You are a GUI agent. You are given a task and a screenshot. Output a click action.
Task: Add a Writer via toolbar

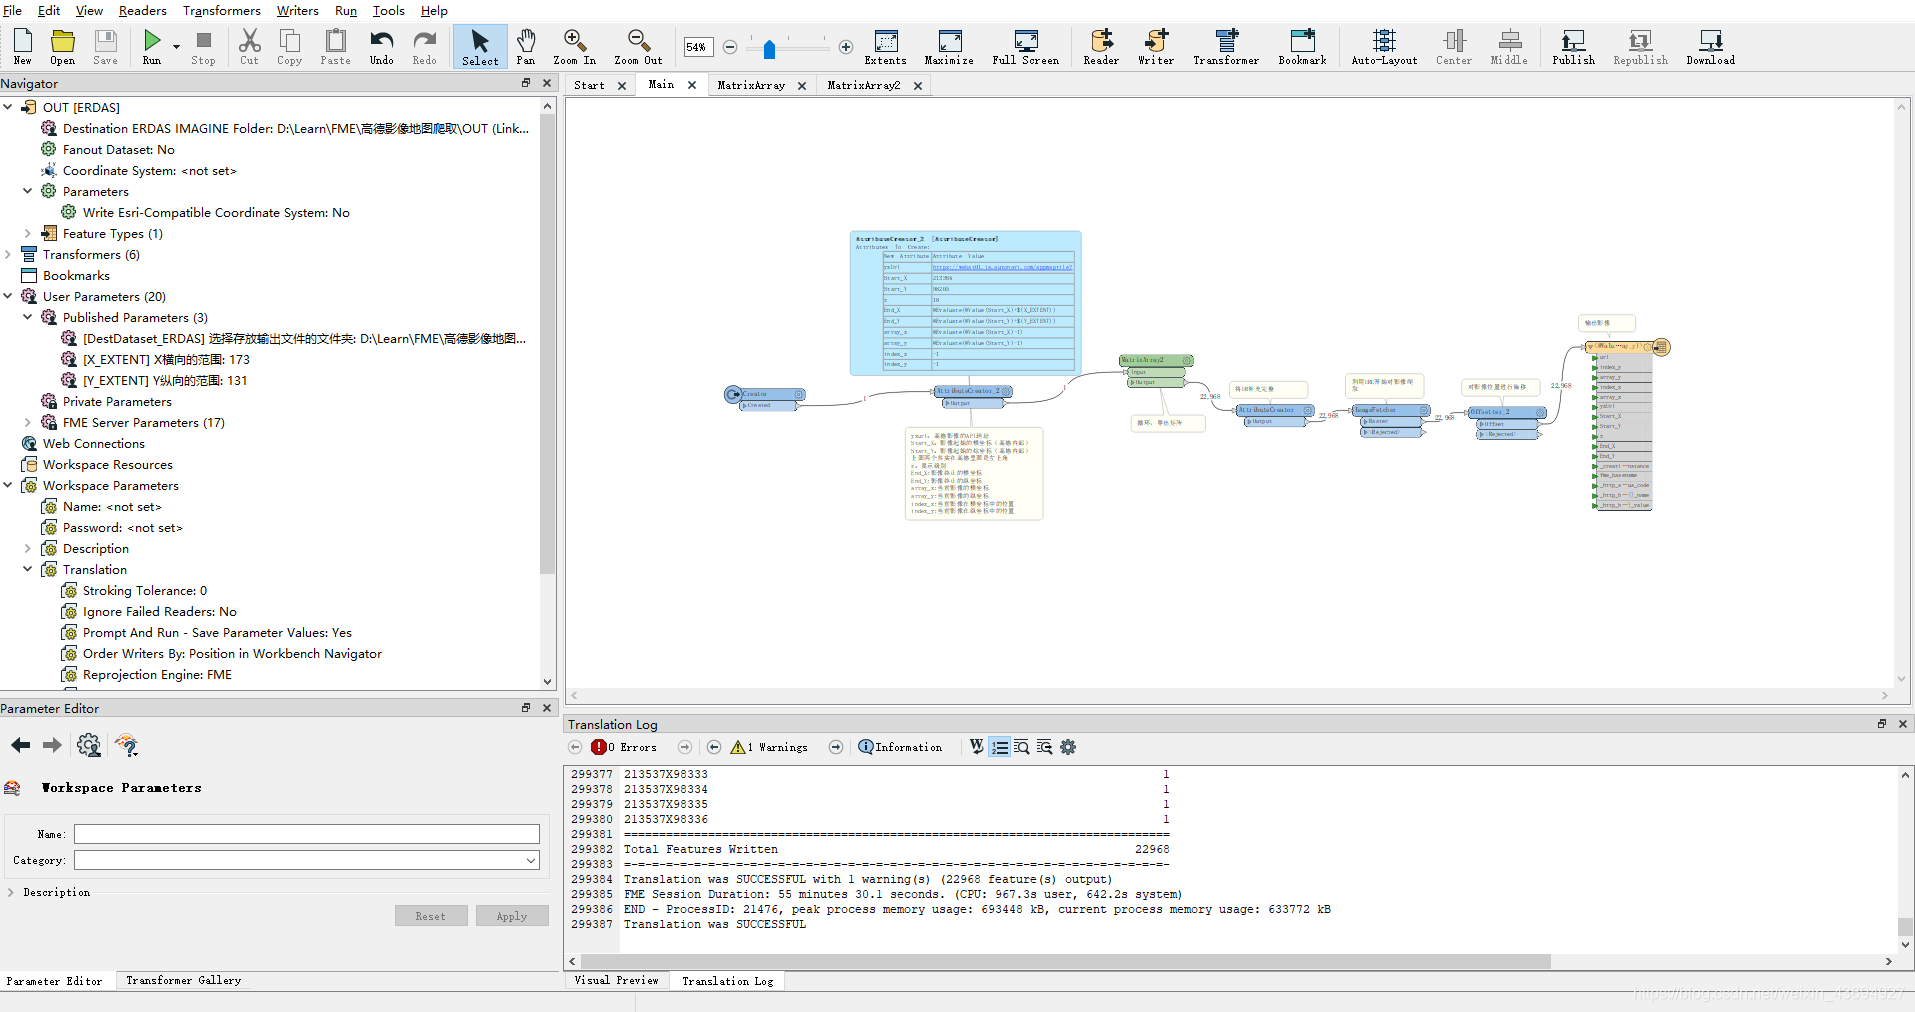pyautogui.click(x=1156, y=47)
